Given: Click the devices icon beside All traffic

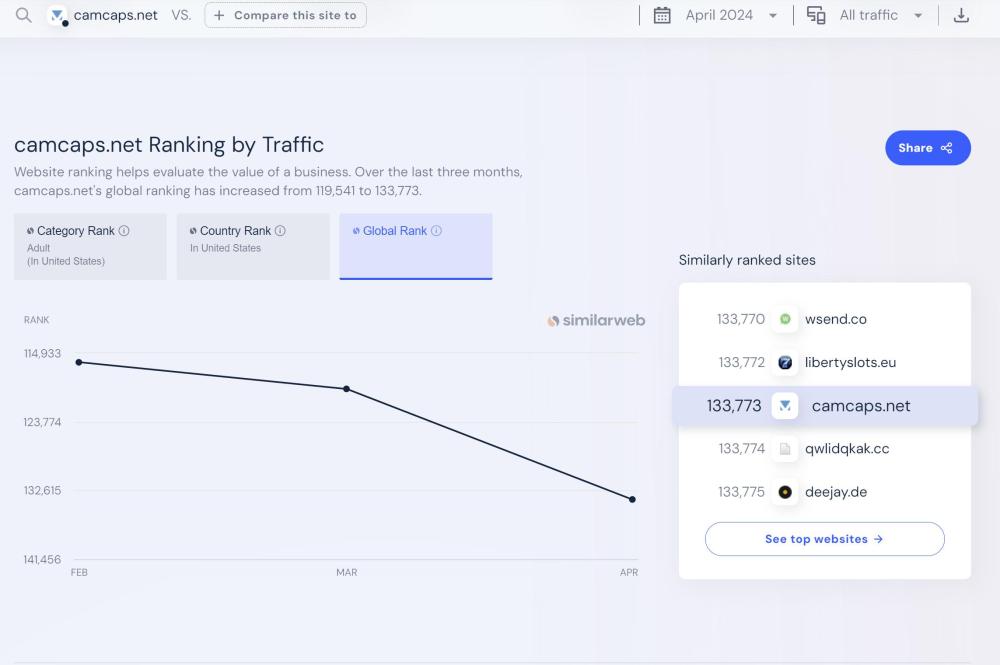Looking at the screenshot, I should pos(816,16).
